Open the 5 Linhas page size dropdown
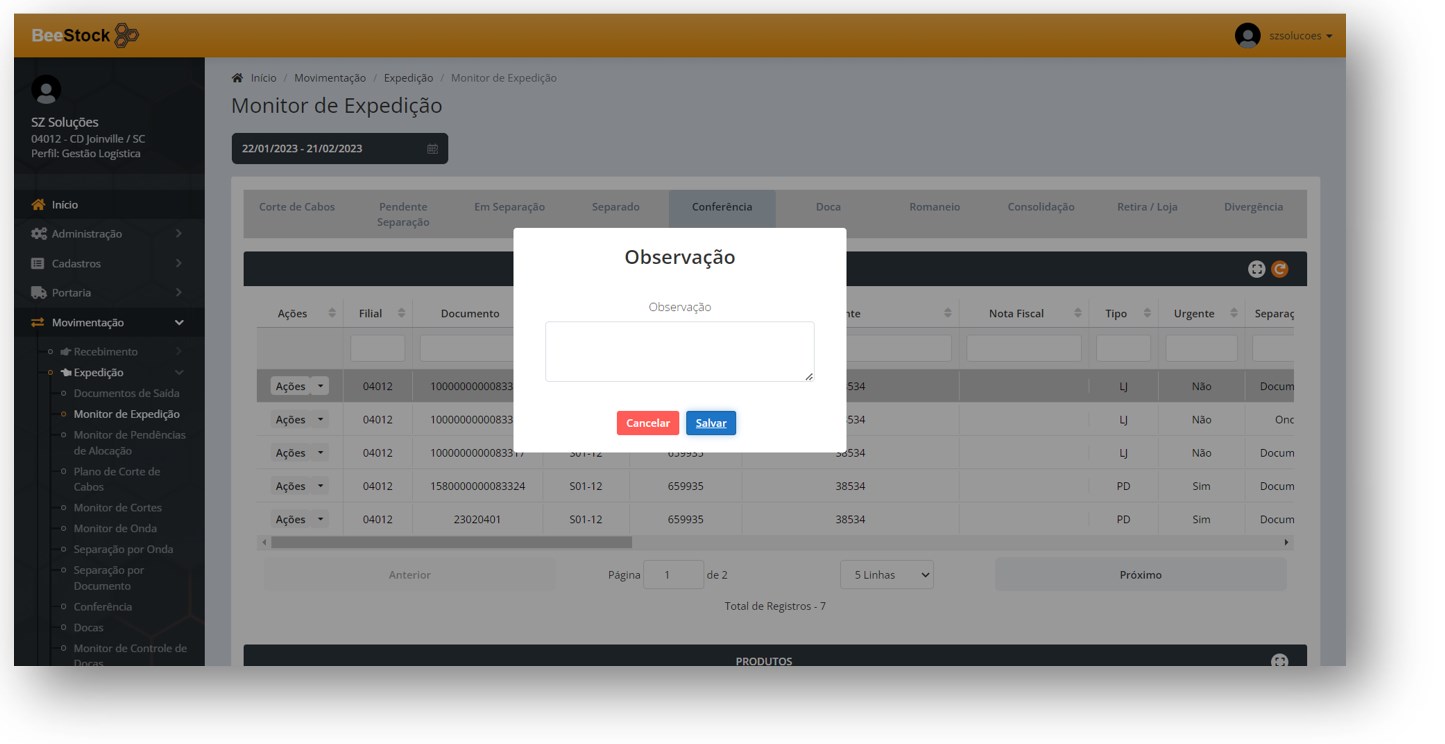This screenshot has width=1445, height=744. click(887, 575)
